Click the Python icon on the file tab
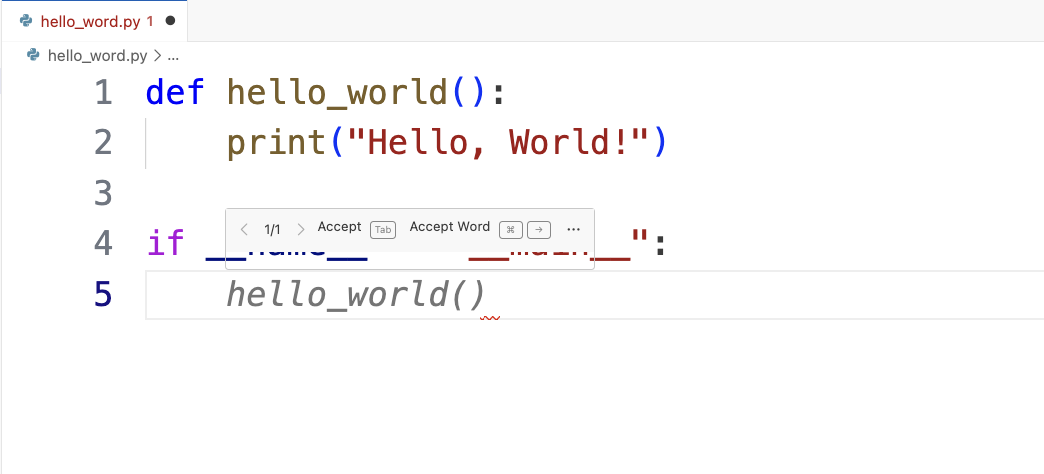This screenshot has width=1044, height=474. (x=26, y=21)
